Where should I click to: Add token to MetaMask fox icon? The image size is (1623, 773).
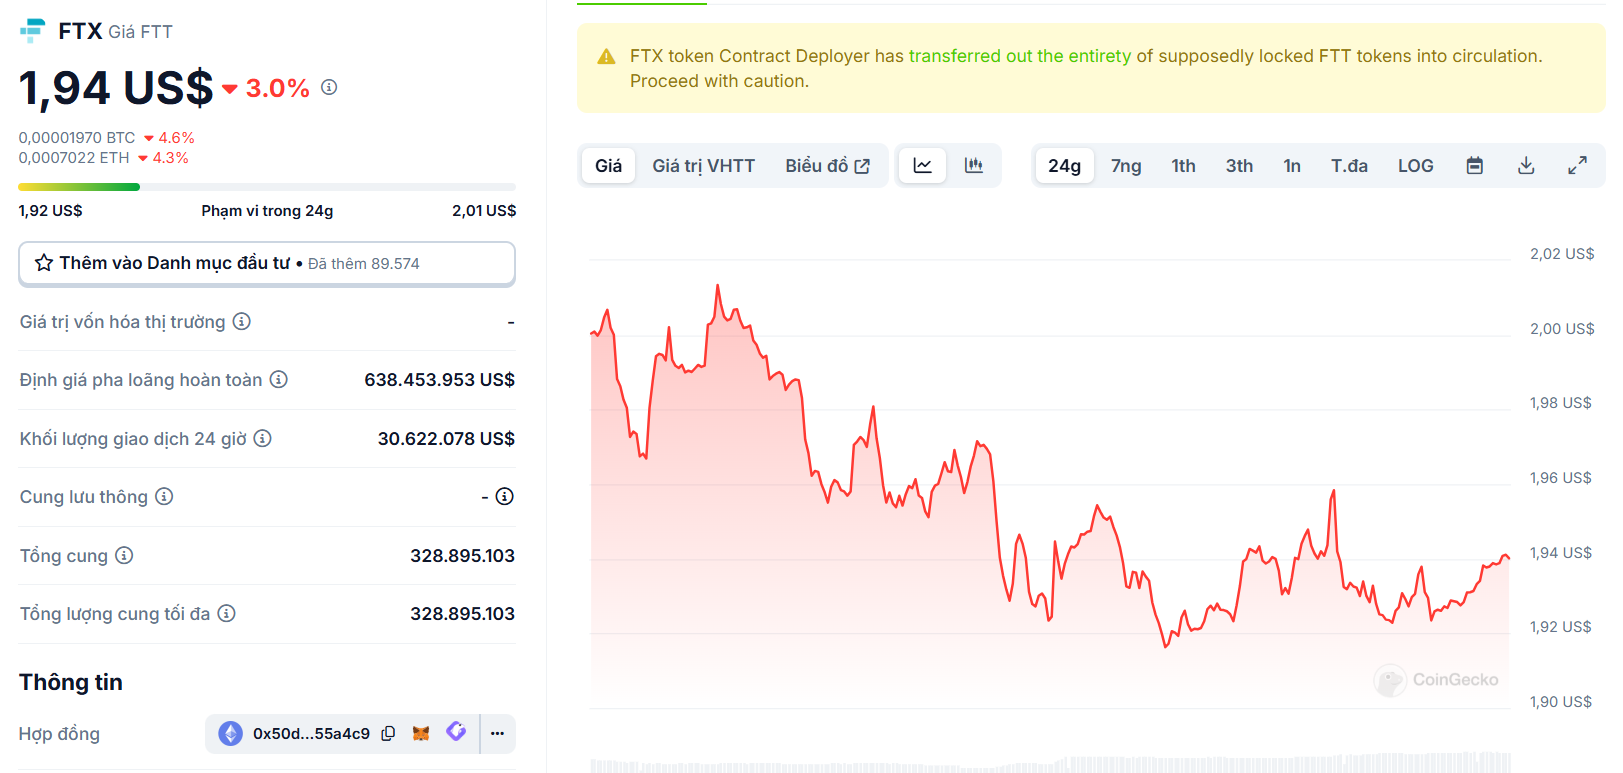click(x=421, y=733)
